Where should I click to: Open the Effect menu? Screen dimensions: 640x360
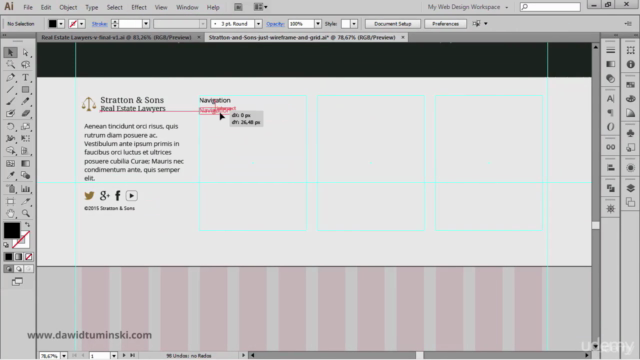coord(139,7)
